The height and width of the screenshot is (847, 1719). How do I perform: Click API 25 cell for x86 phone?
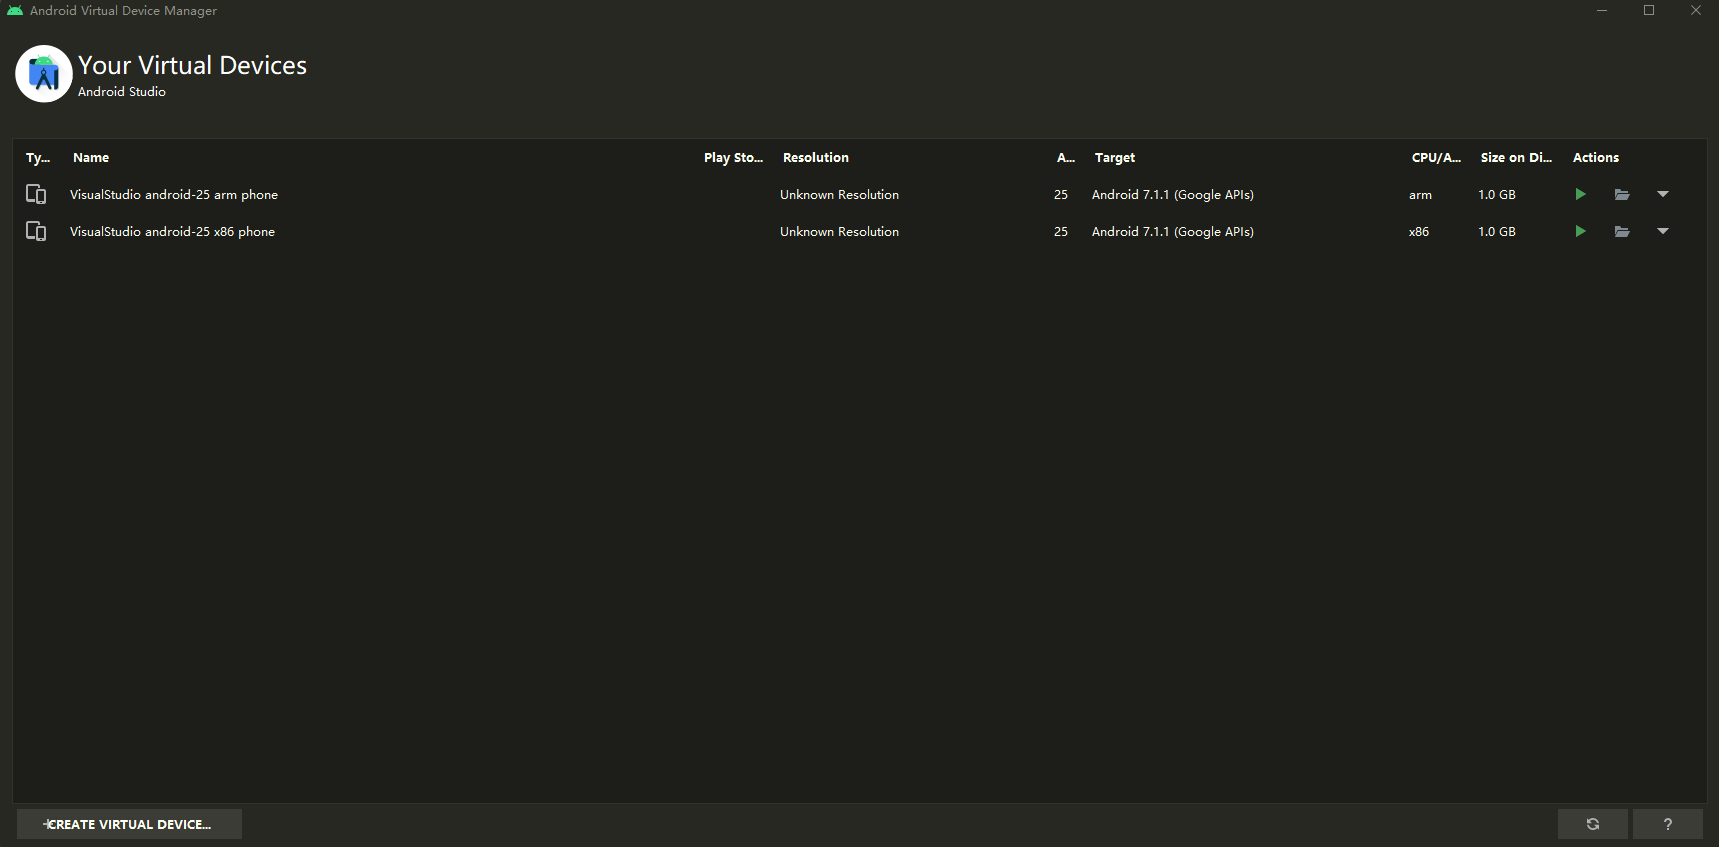[1061, 231]
